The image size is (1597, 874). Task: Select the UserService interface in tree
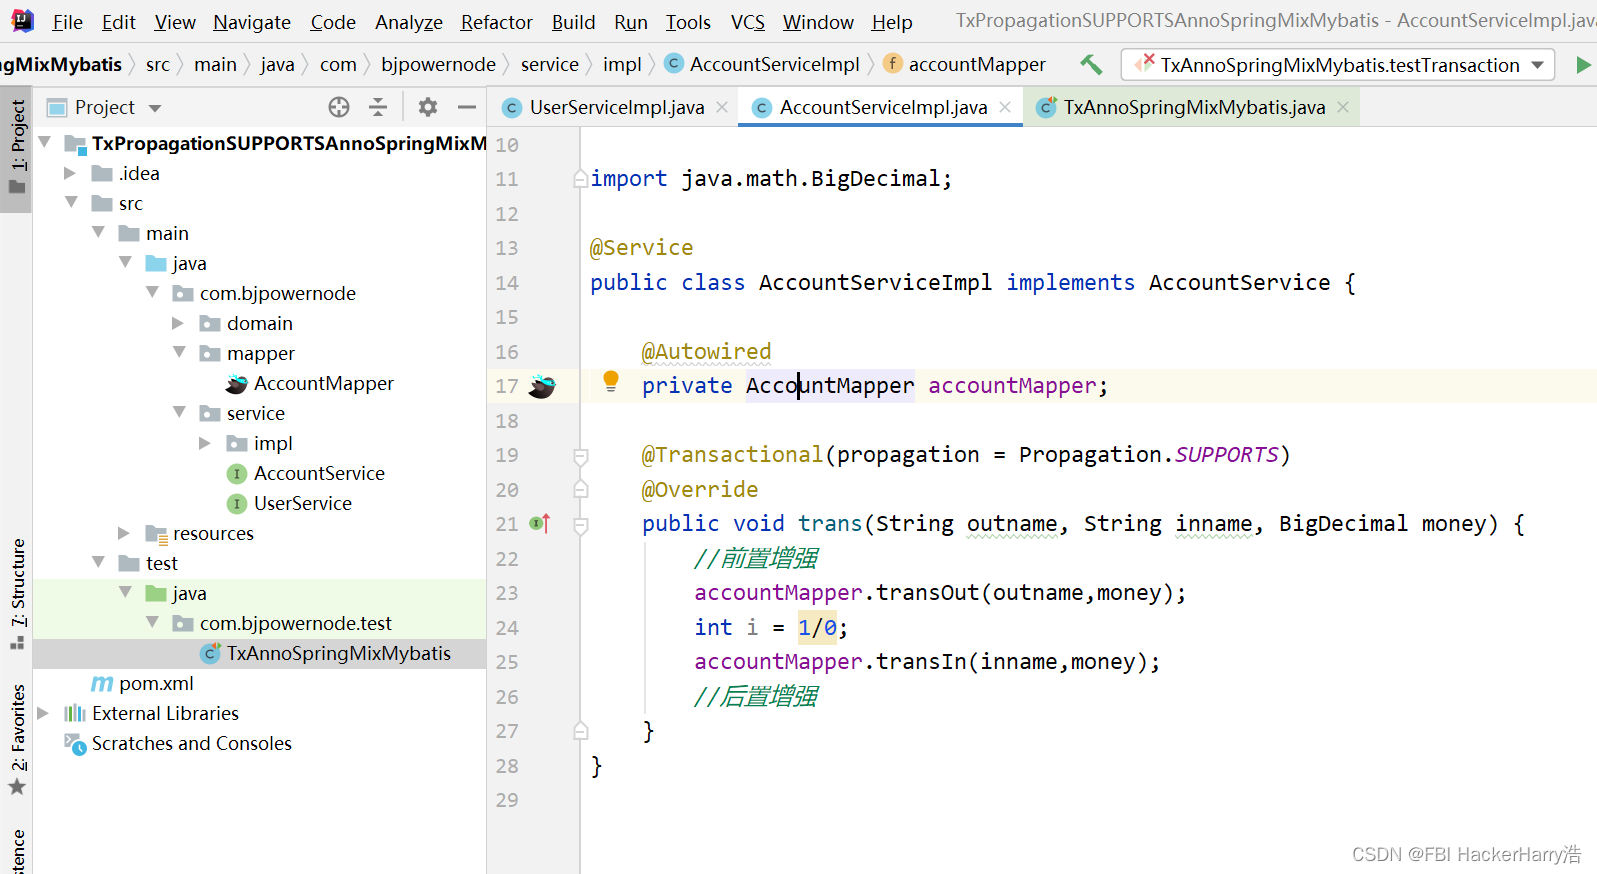coord(302,503)
